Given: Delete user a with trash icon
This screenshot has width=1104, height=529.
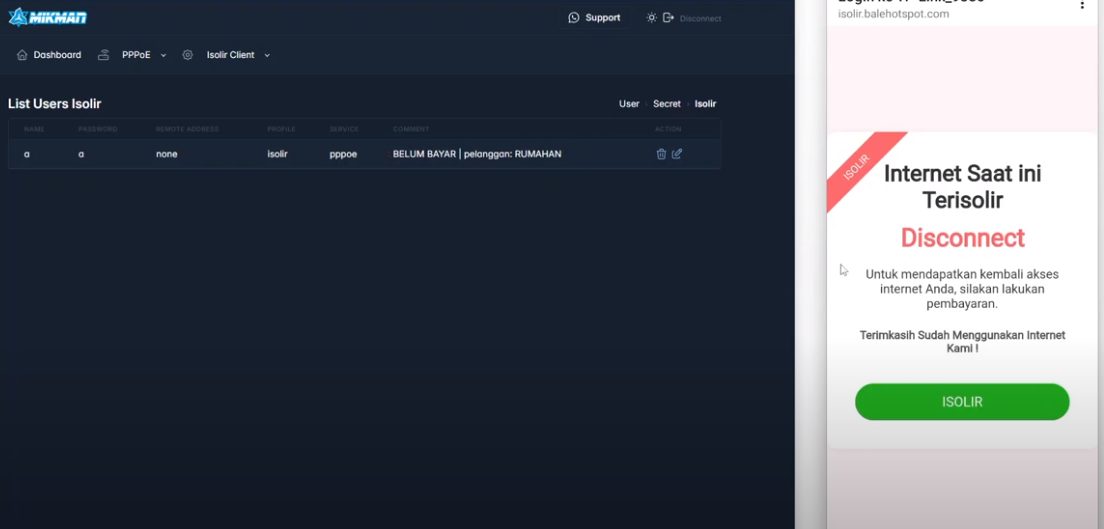Looking at the screenshot, I should [x=661, y=154].
